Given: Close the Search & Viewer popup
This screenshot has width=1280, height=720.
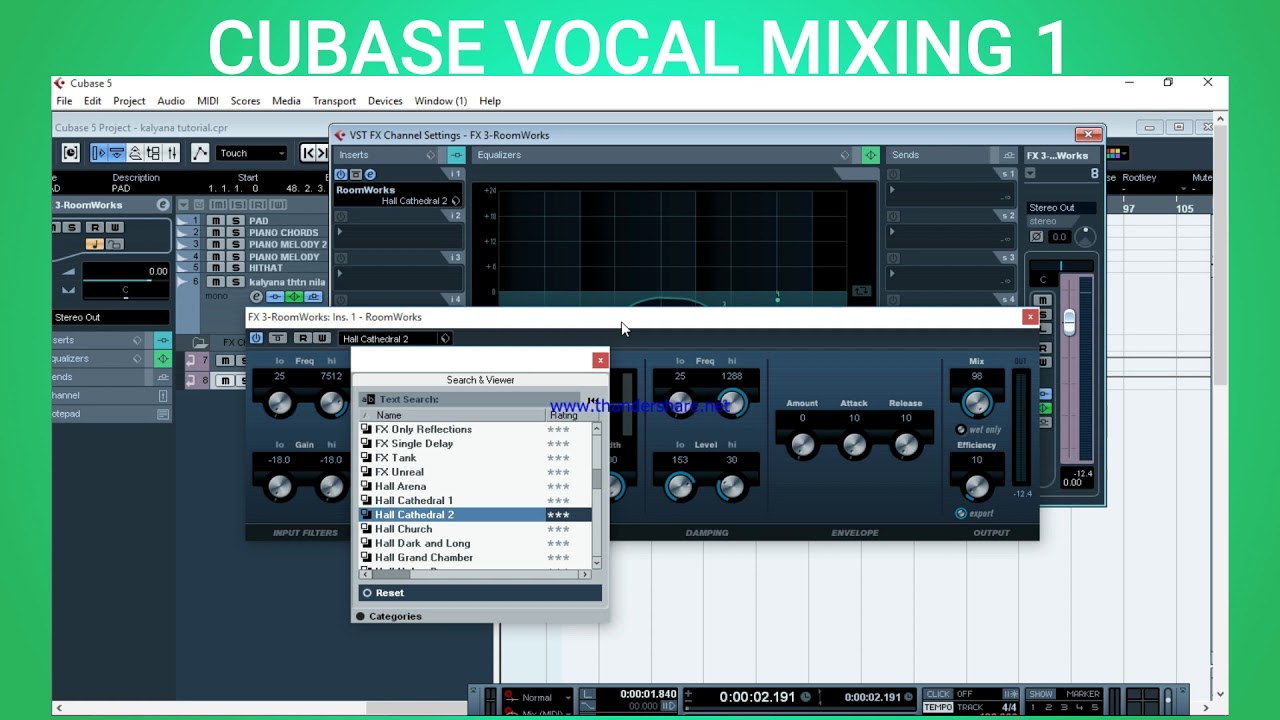Looking at the screenshot, I should [600, 360].
